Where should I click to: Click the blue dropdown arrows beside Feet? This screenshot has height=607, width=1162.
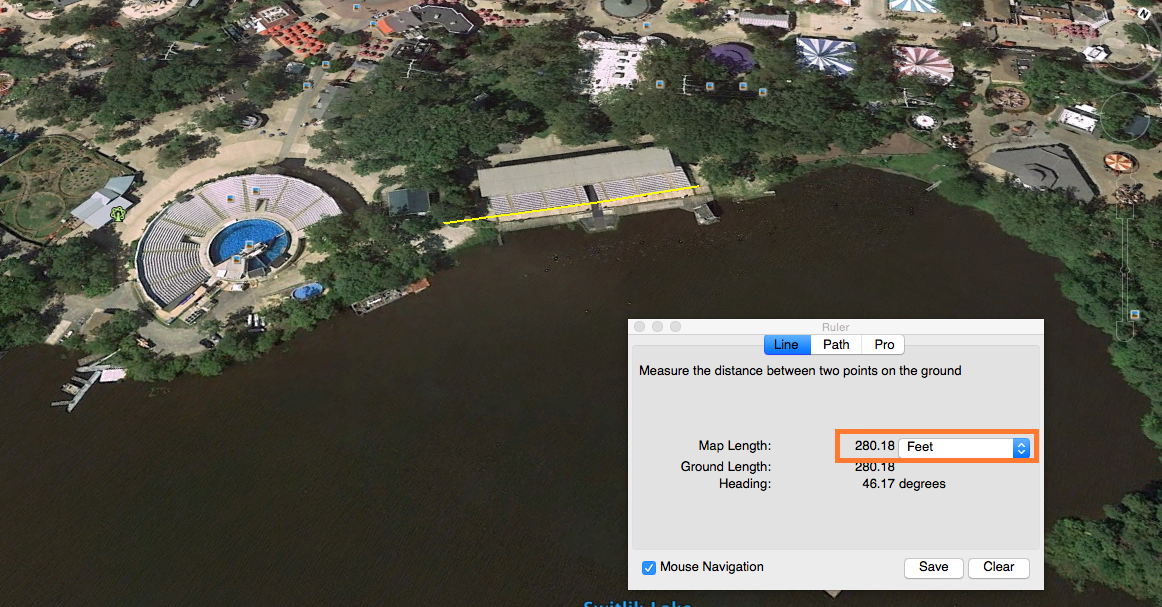click(1021, 447)
